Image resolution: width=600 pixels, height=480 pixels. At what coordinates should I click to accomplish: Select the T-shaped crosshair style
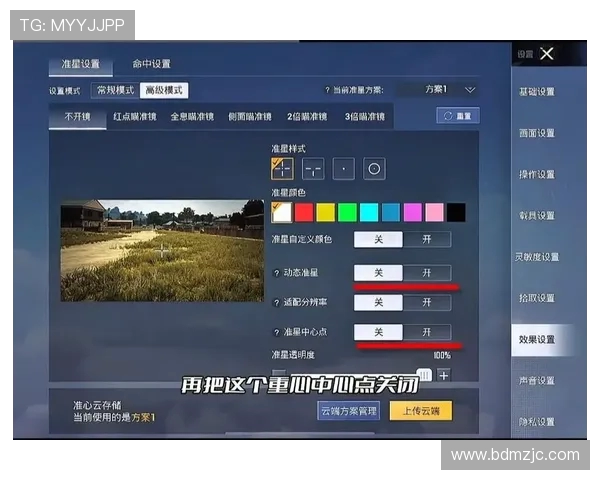pyautogui.click(x=313, y=168)
